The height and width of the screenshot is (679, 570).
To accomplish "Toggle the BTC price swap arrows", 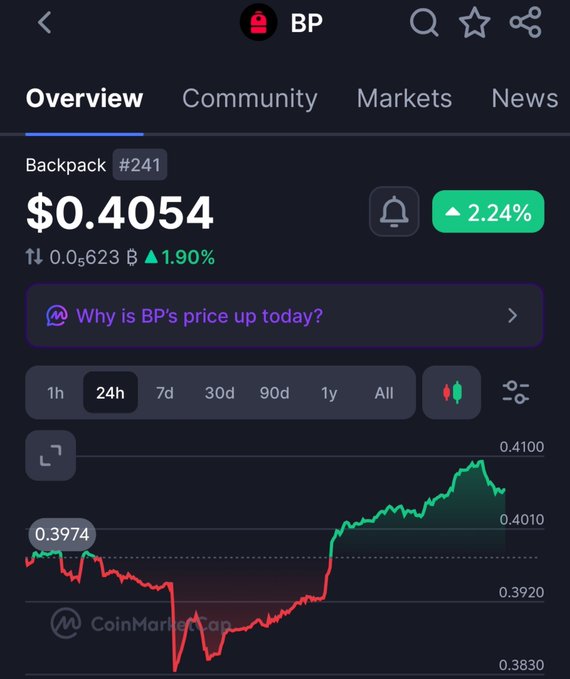I will tap(34, 257).
